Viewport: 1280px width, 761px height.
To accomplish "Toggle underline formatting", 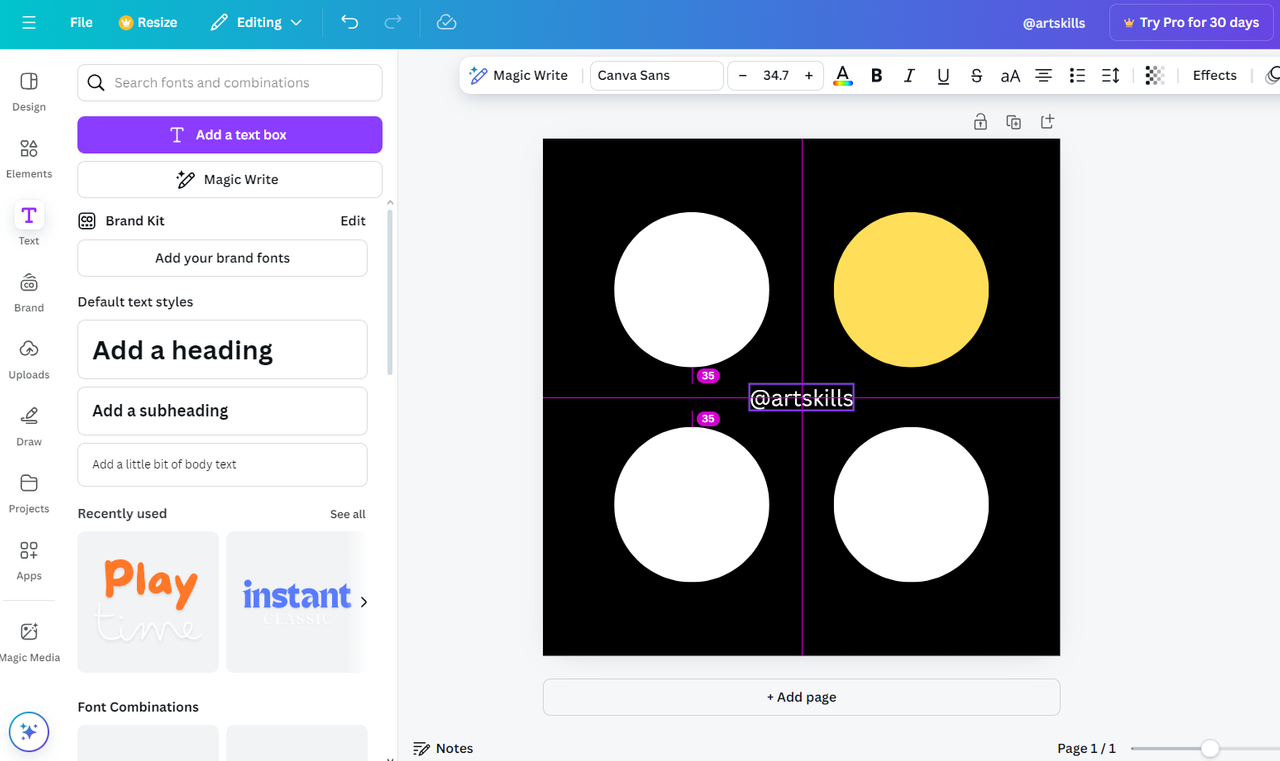I will tap(943, 75).
